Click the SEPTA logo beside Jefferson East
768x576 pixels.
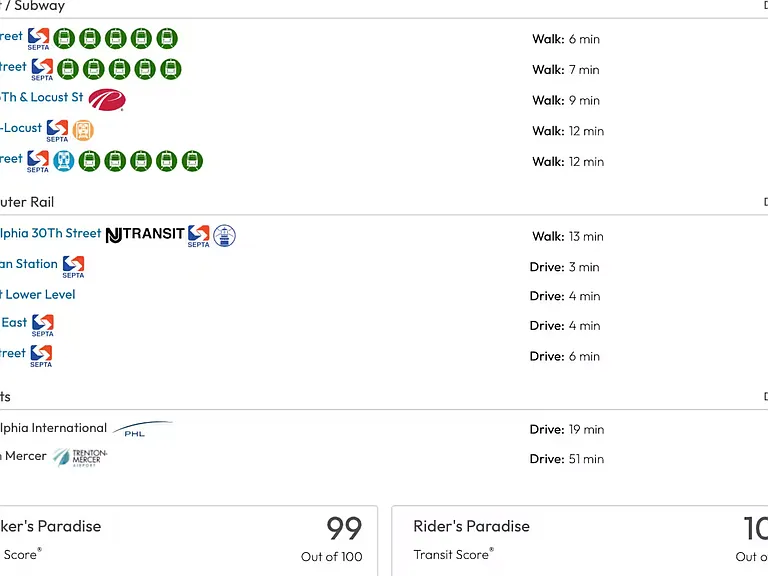point(43,326)
